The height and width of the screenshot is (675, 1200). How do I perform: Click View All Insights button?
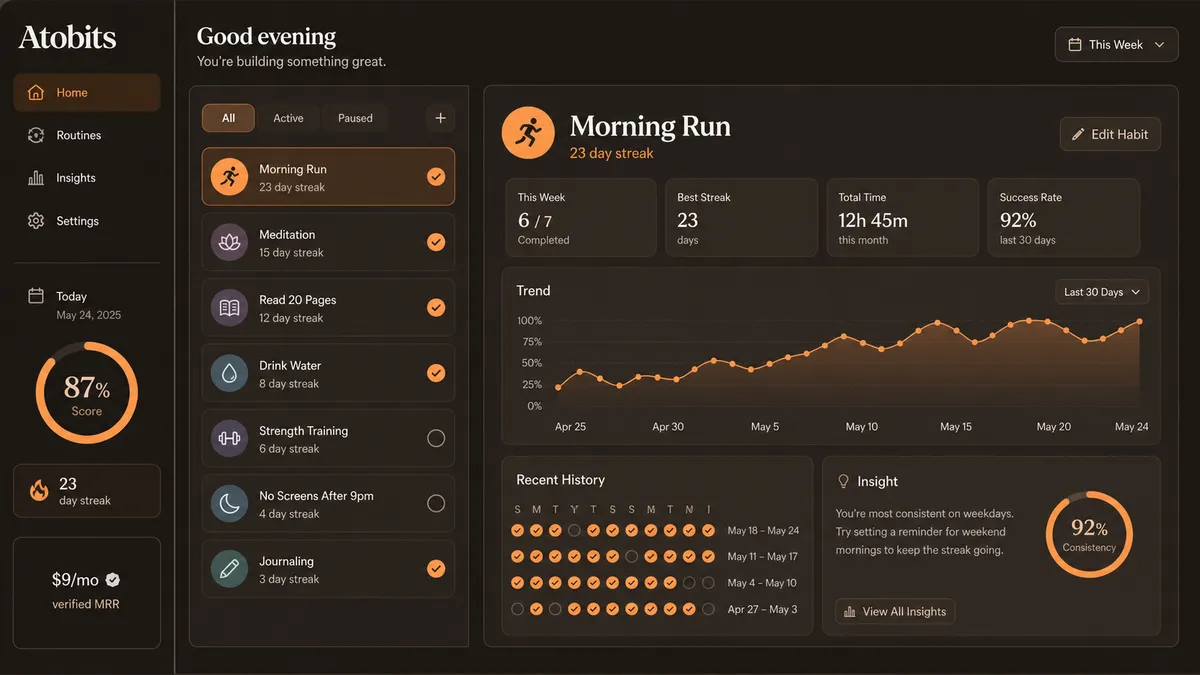895,611
